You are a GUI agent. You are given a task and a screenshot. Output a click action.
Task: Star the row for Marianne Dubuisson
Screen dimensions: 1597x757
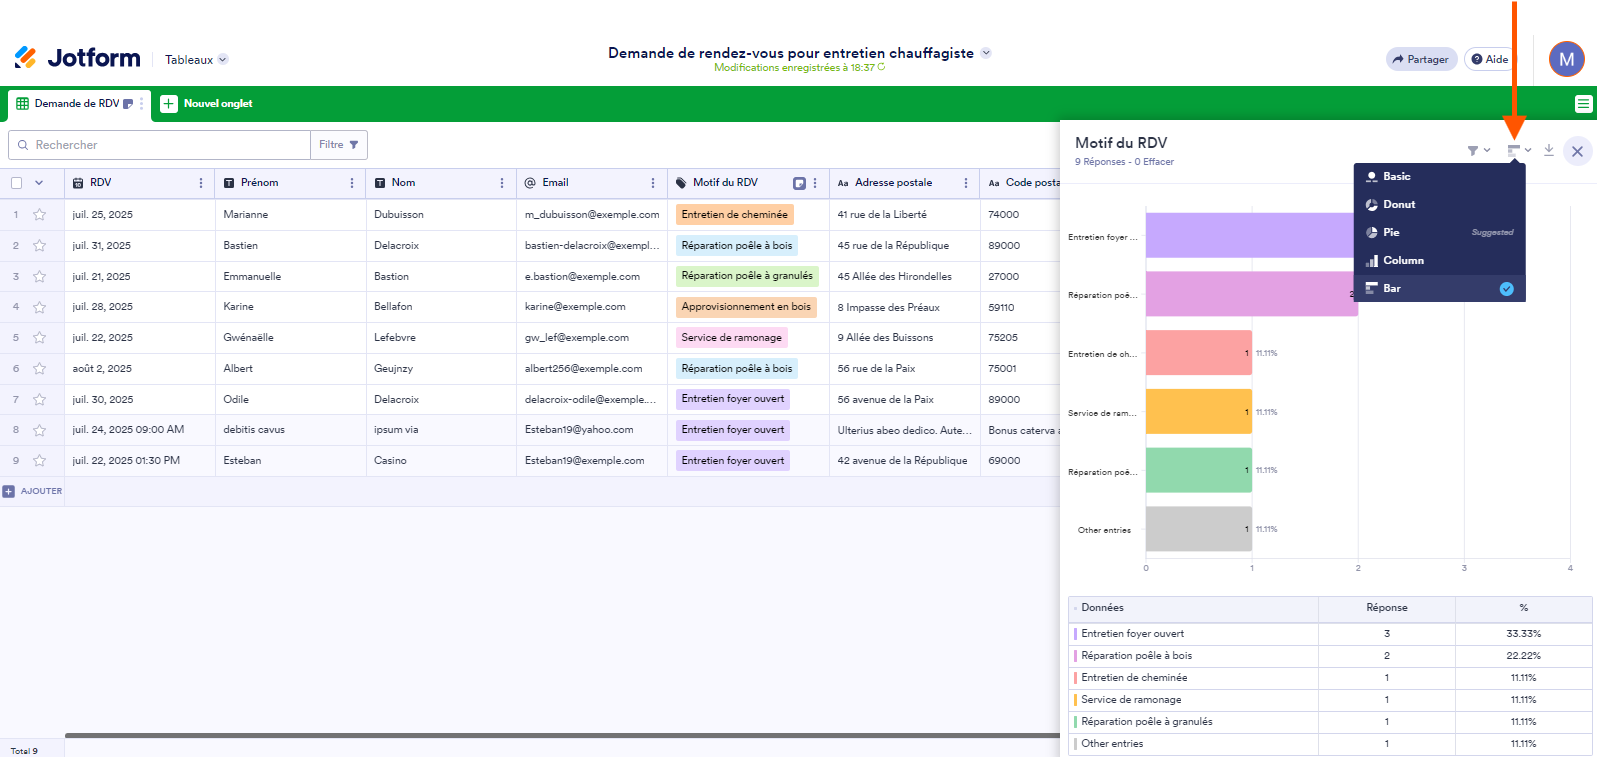pos(40,214)
